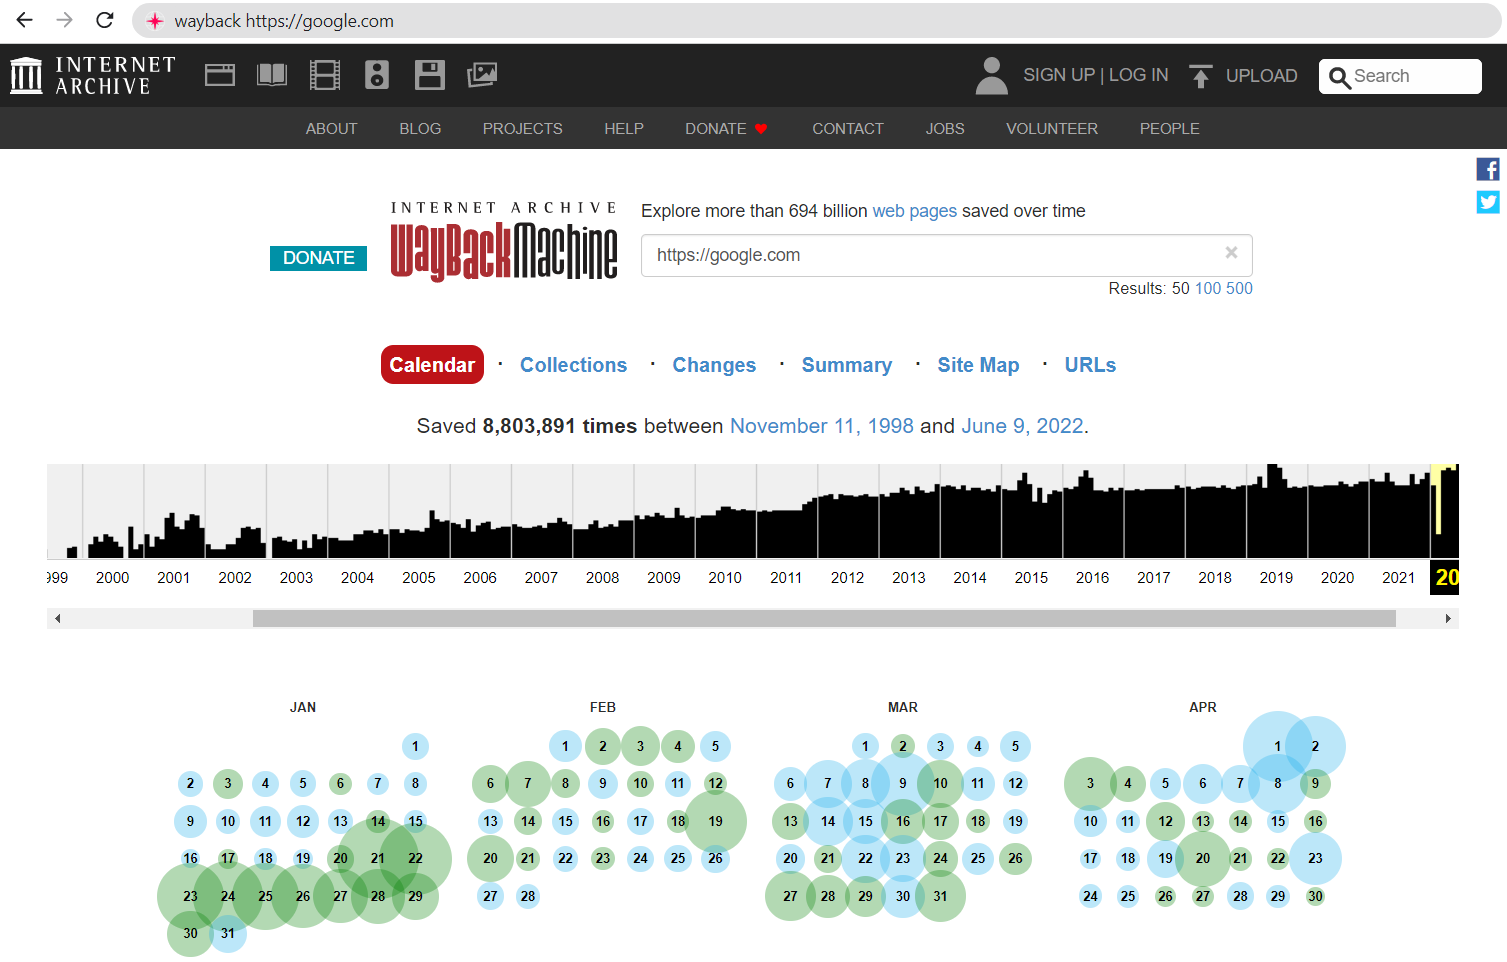Image resolution: width=1507 pixels, height=962 pixels.
Task: Open the PROJECTS menu item
Action: 522,128
